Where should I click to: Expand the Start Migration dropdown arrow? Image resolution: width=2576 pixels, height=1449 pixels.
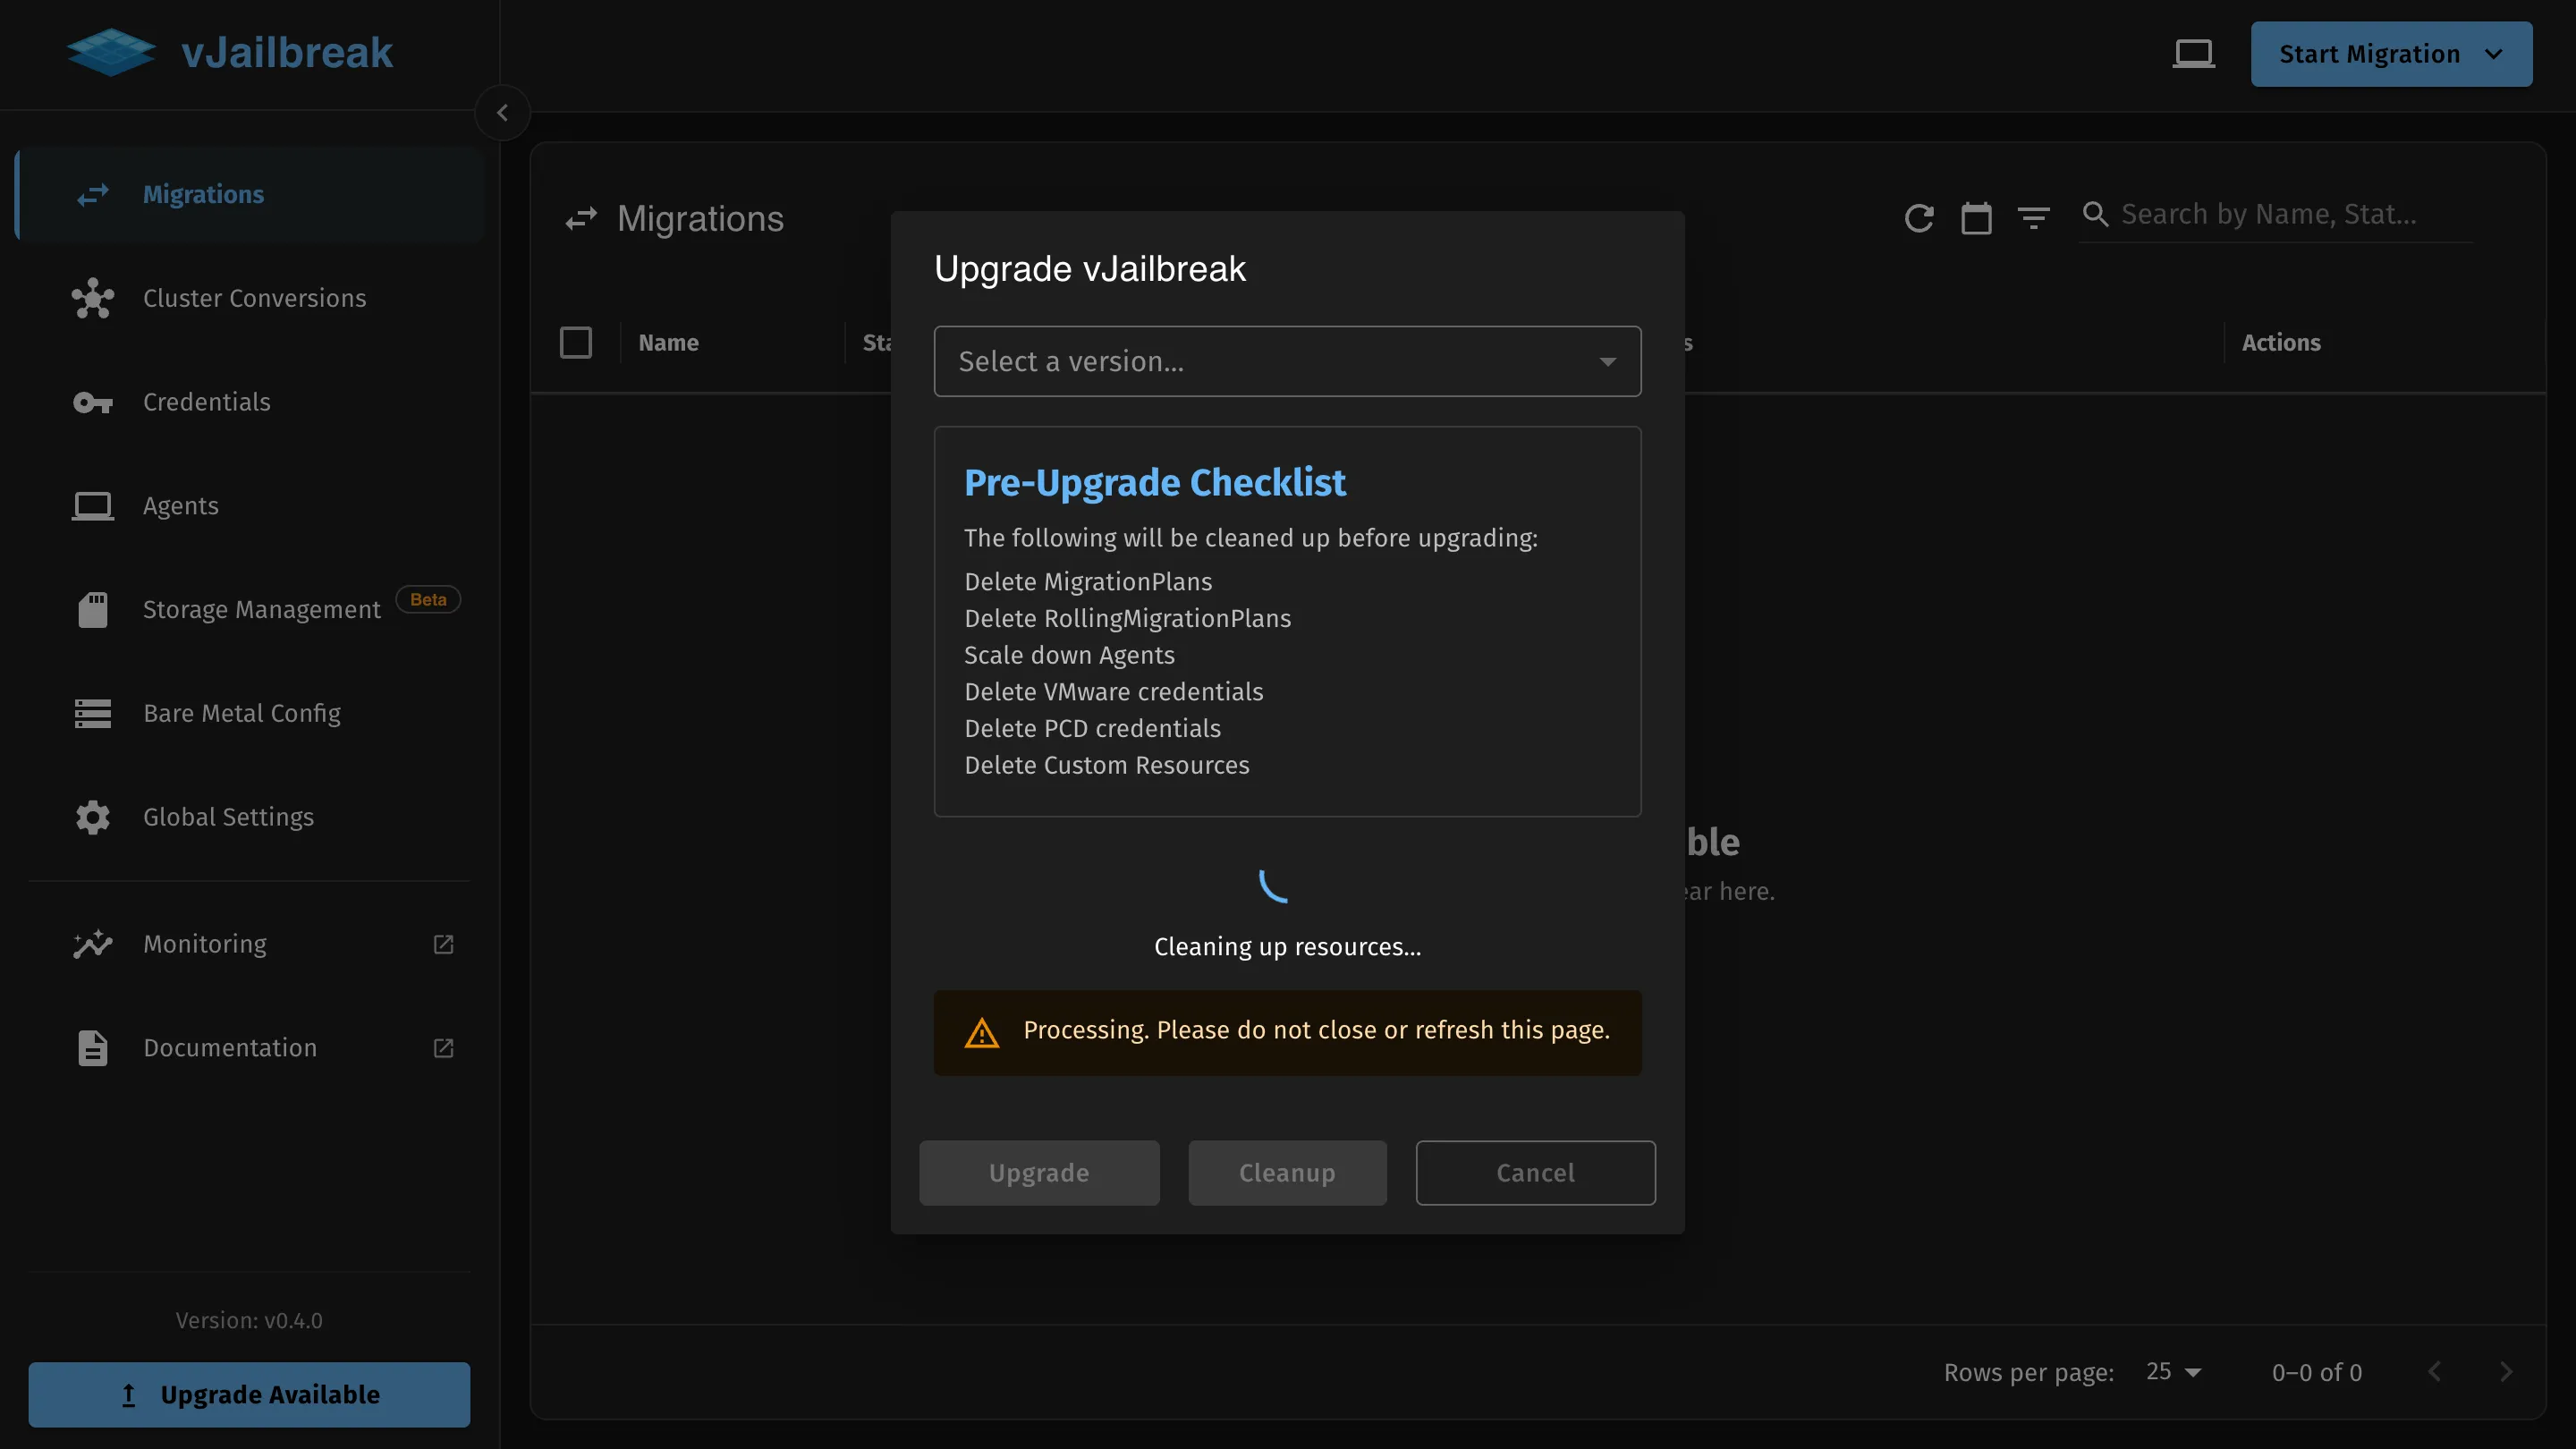(2493, 54)
